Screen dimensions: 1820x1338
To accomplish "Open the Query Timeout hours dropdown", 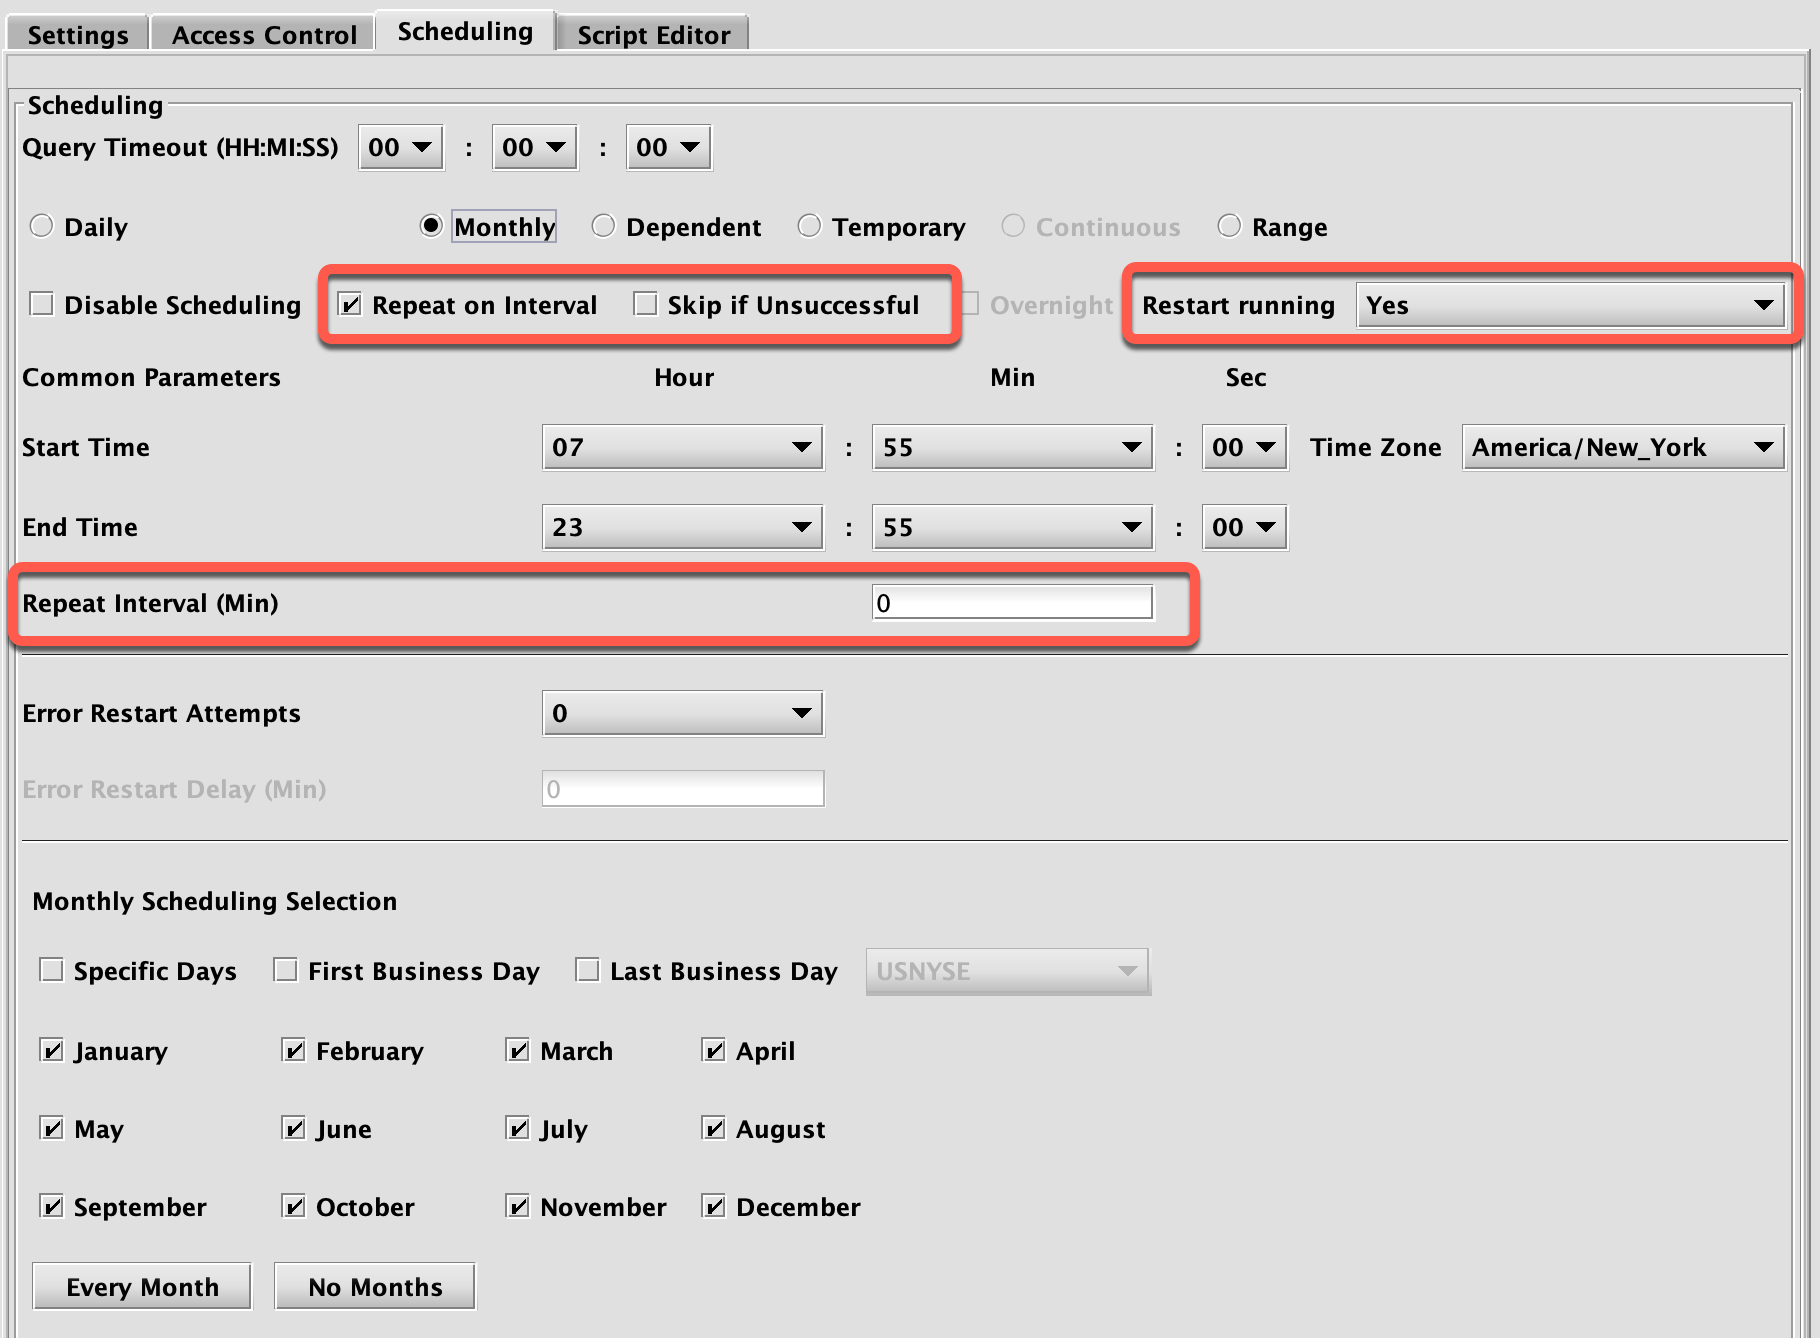I will [x=400, y=148].
